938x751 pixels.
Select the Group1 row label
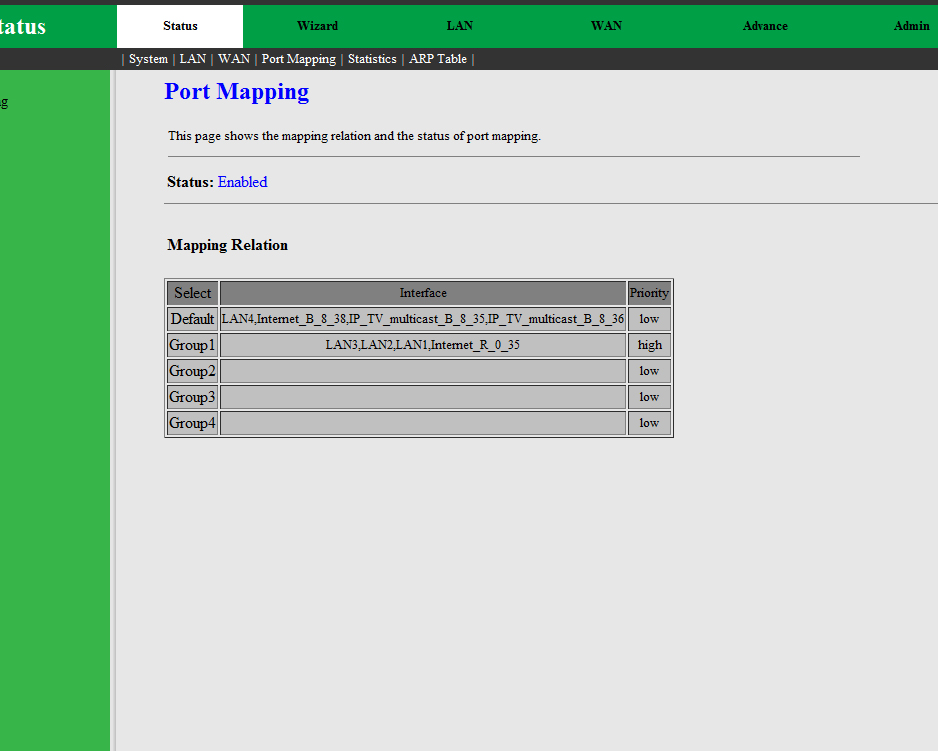pos(192,345)
